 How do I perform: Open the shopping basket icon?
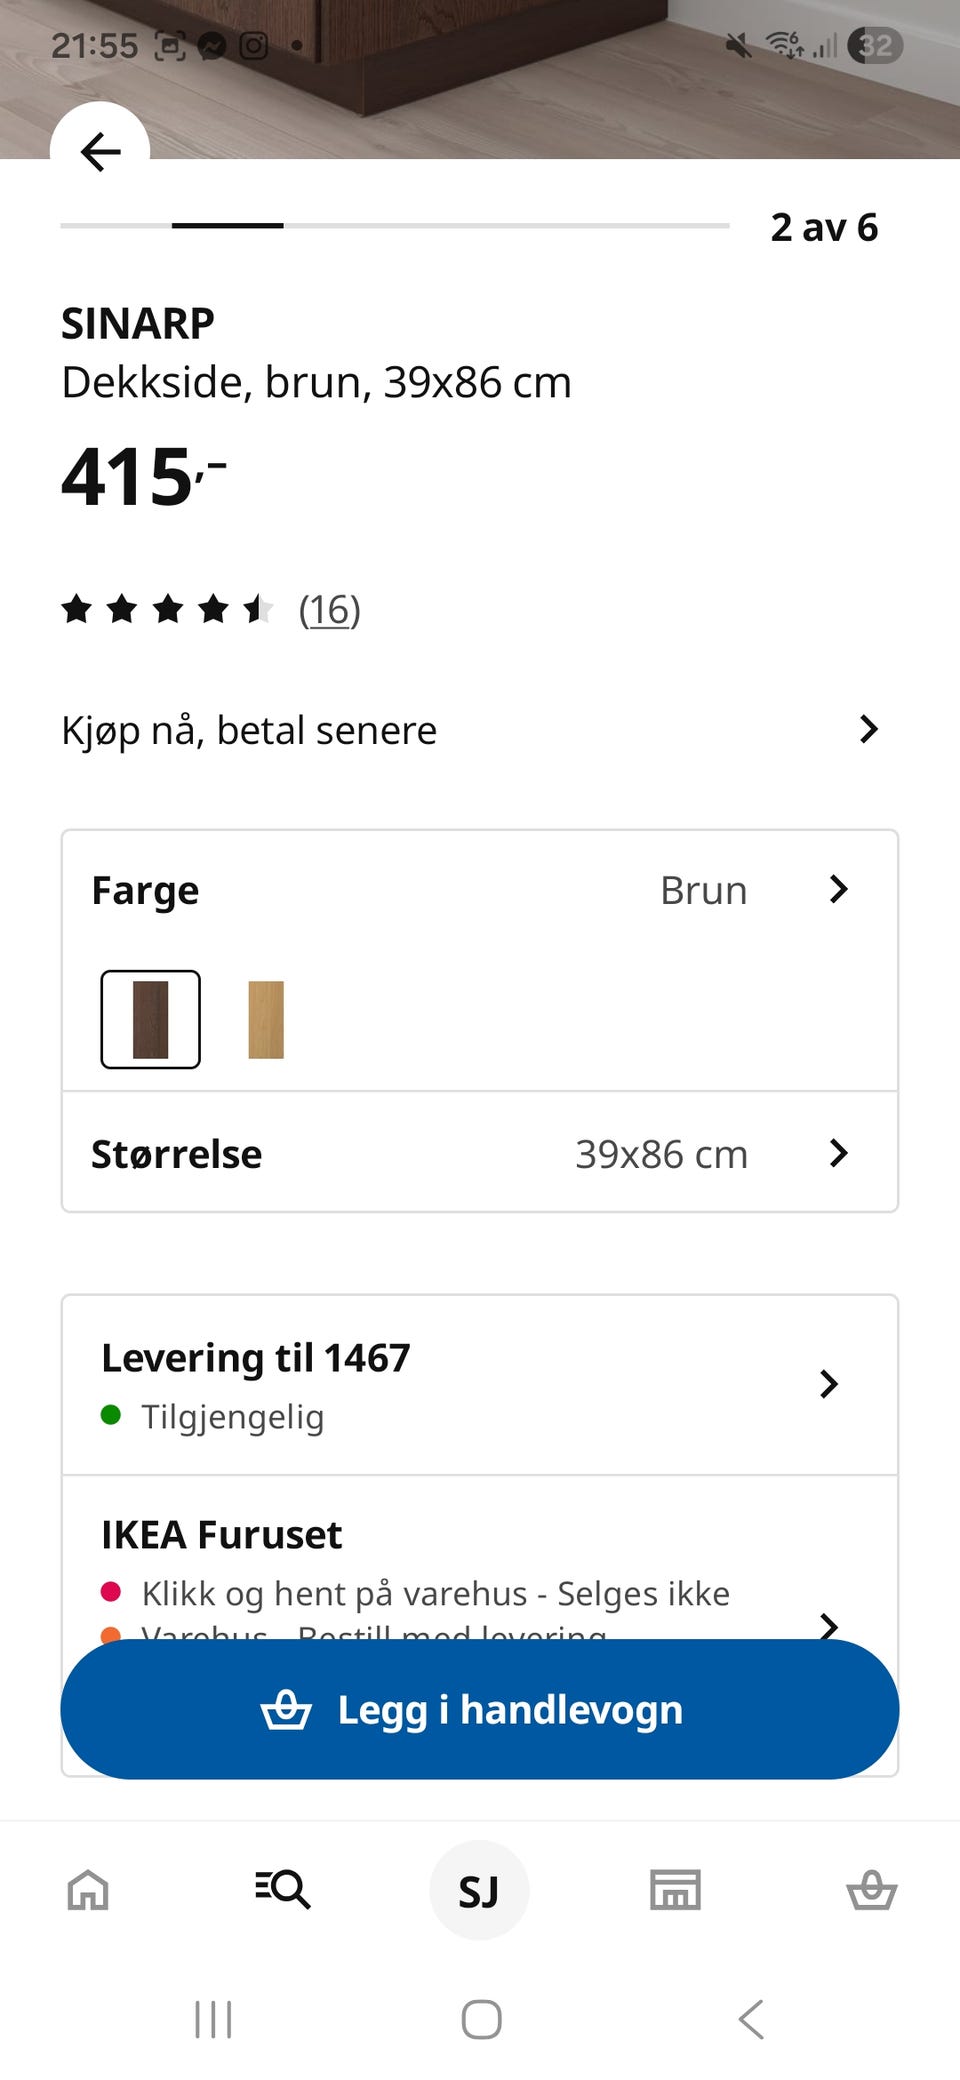[871, 1890]
